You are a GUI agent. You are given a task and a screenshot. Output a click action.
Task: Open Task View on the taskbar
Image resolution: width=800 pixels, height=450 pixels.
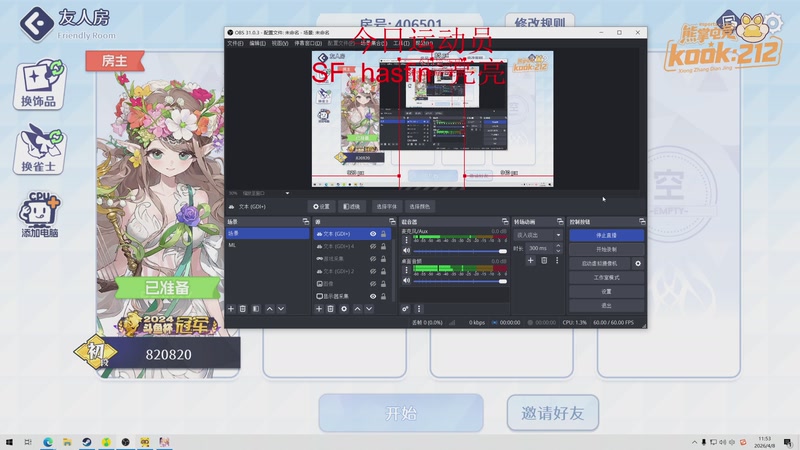[x=28, y=442]
